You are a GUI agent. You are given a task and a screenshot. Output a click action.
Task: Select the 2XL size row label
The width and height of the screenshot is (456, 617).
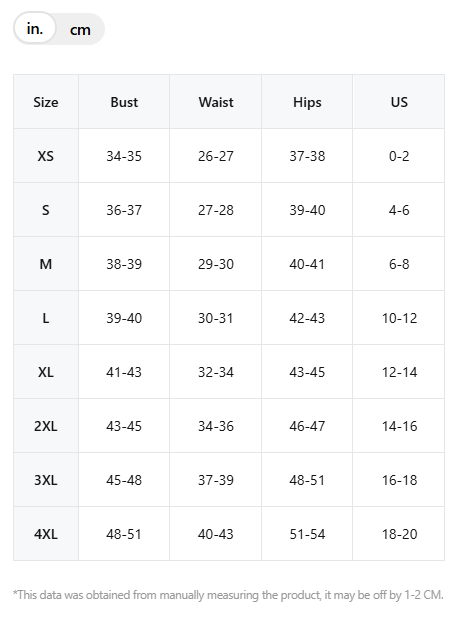46,426
